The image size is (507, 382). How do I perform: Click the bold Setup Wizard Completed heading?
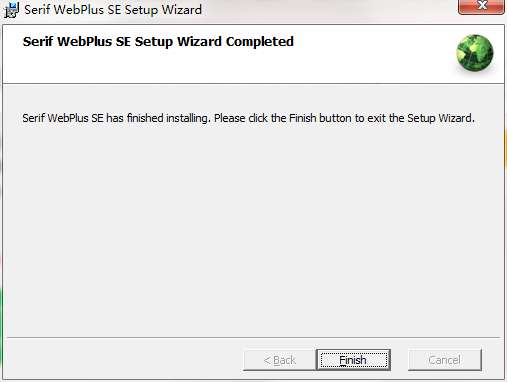tap(158, 42)
